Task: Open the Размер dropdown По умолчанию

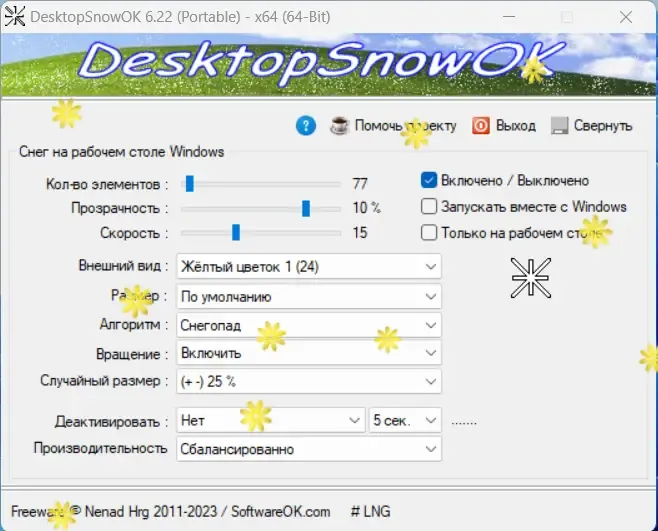Action: pos(309,296)
